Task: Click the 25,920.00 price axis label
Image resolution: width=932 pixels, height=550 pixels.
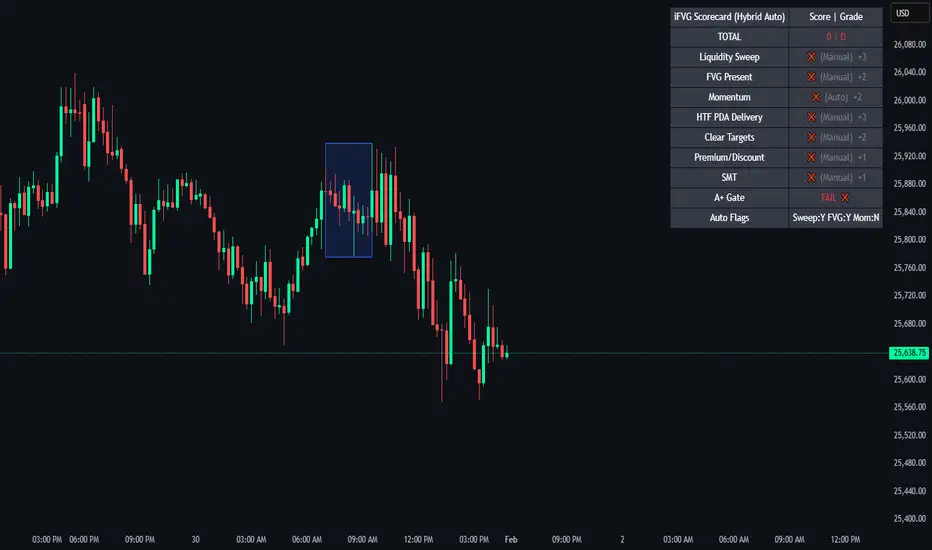Action: click(909, 156)
